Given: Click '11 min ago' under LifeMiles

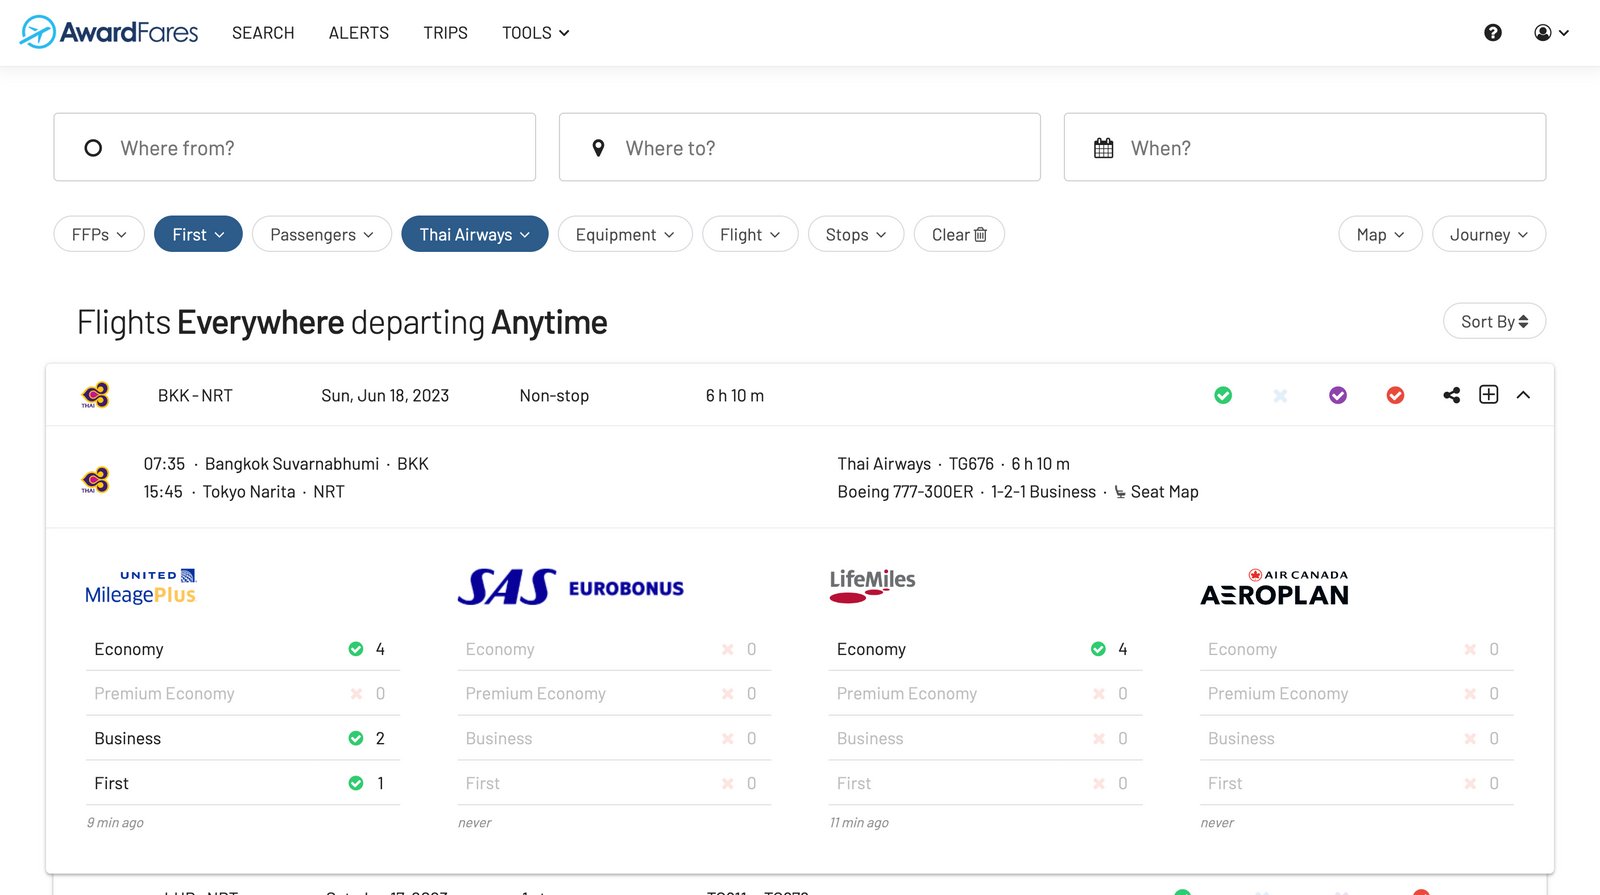Looking at the screenshot, I should pyautogui.click(x=859, y=823).
